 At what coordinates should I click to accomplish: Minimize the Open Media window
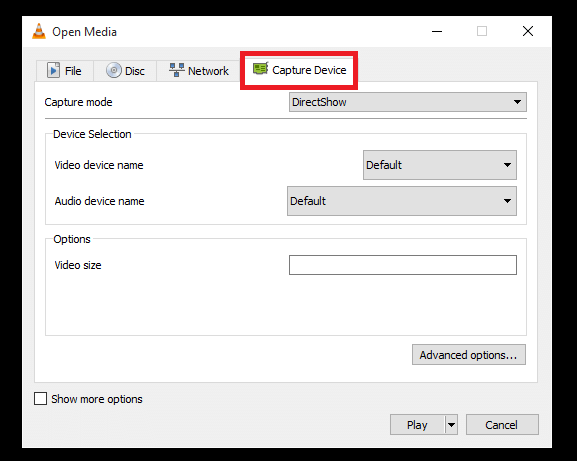(x=437, y=32)
